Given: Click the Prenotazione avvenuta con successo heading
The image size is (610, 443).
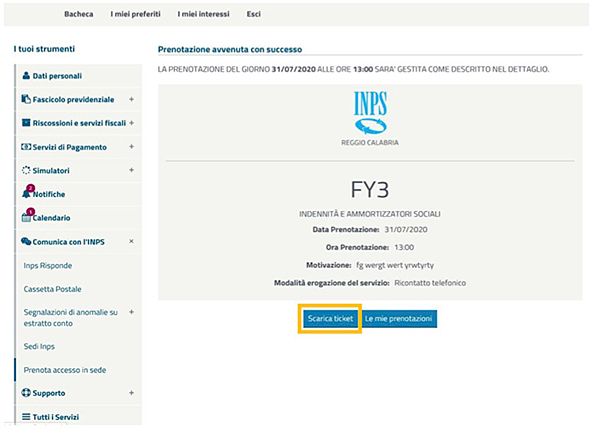Looking at the screenshot, I should click(230, 49).
